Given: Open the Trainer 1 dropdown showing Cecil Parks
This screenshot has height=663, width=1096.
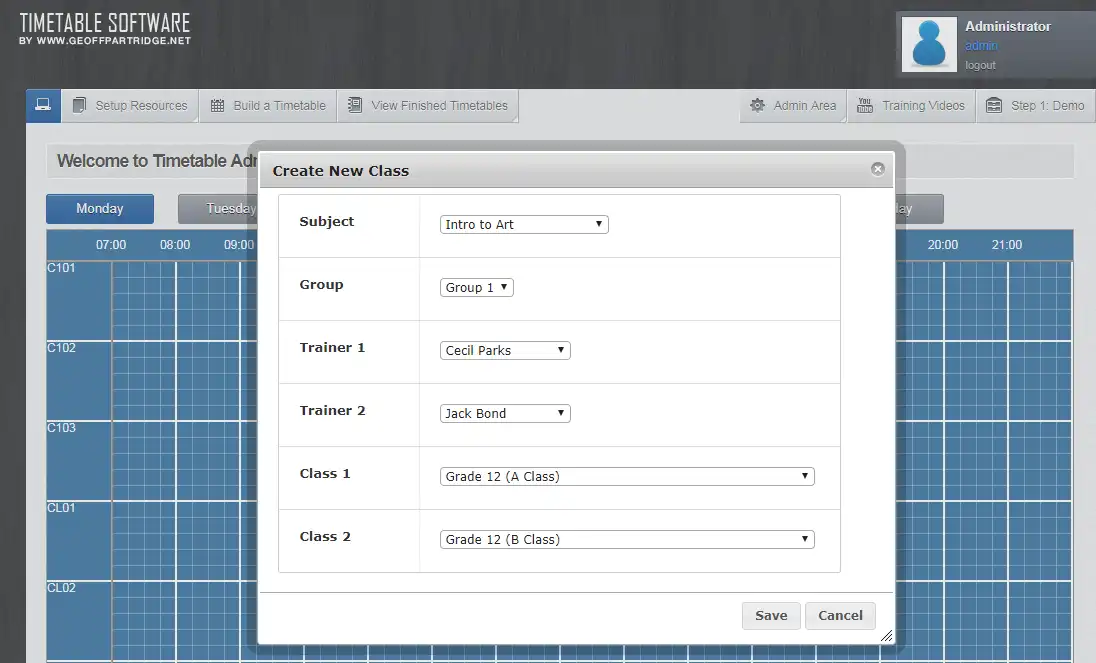Looking at the screenshot, I should (x=504, y=350).
